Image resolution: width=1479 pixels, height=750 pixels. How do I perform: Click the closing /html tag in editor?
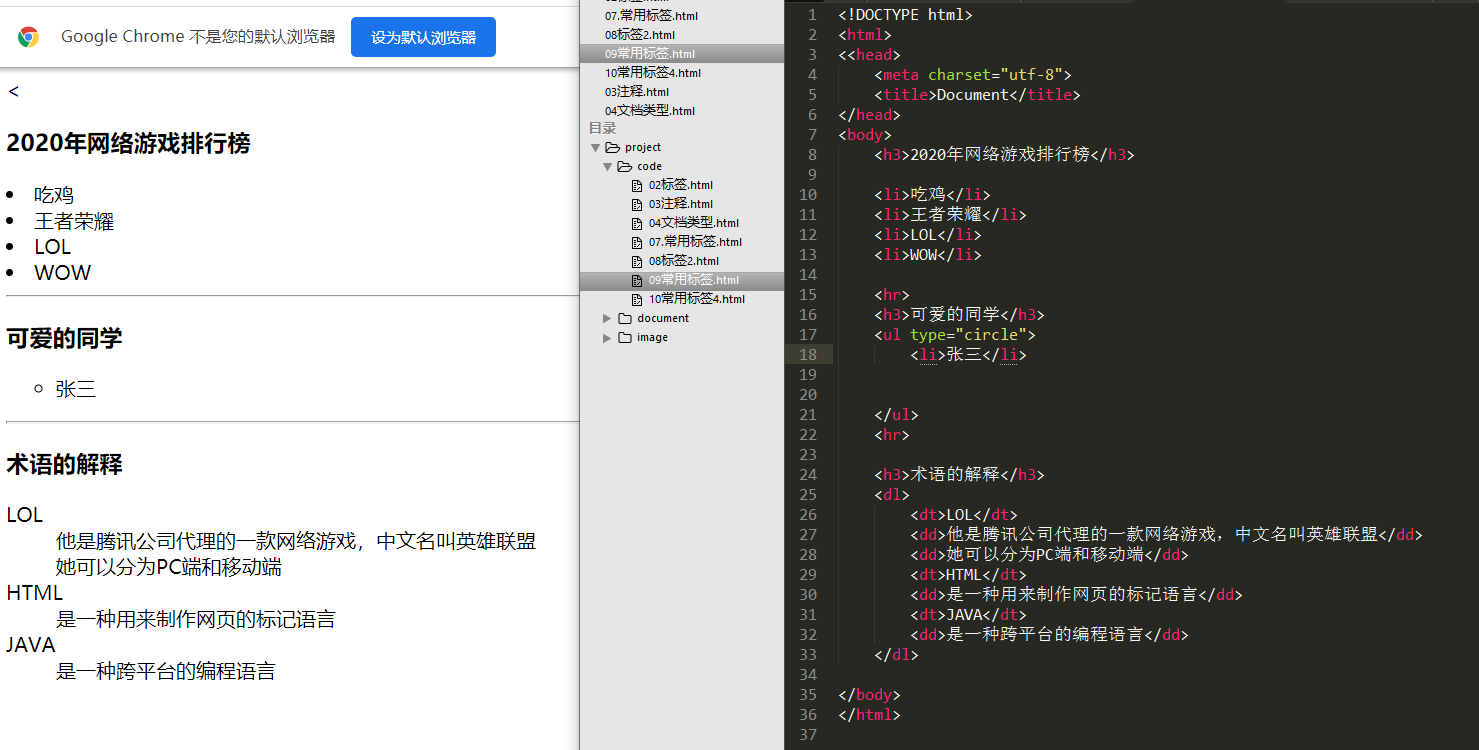coord(869,715)
